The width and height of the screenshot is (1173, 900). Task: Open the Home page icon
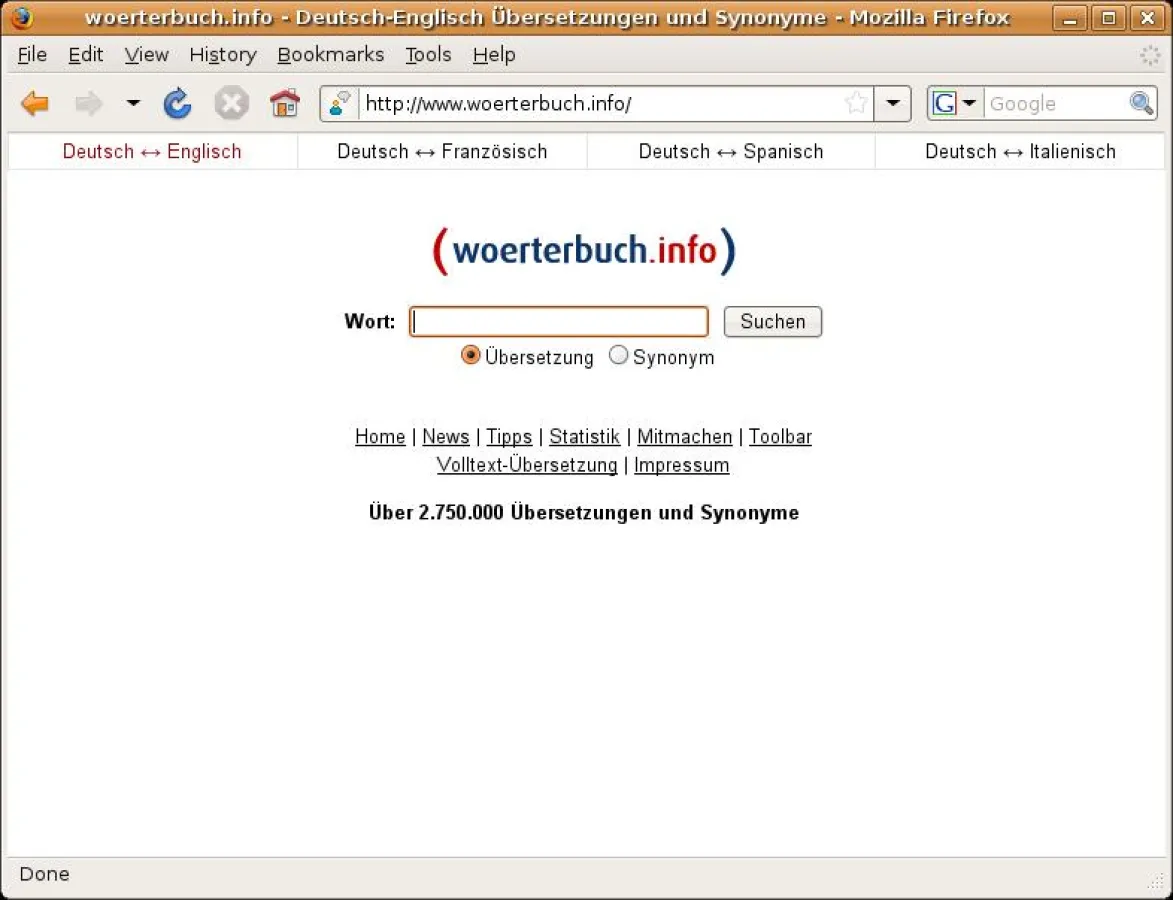click(284, 103)
